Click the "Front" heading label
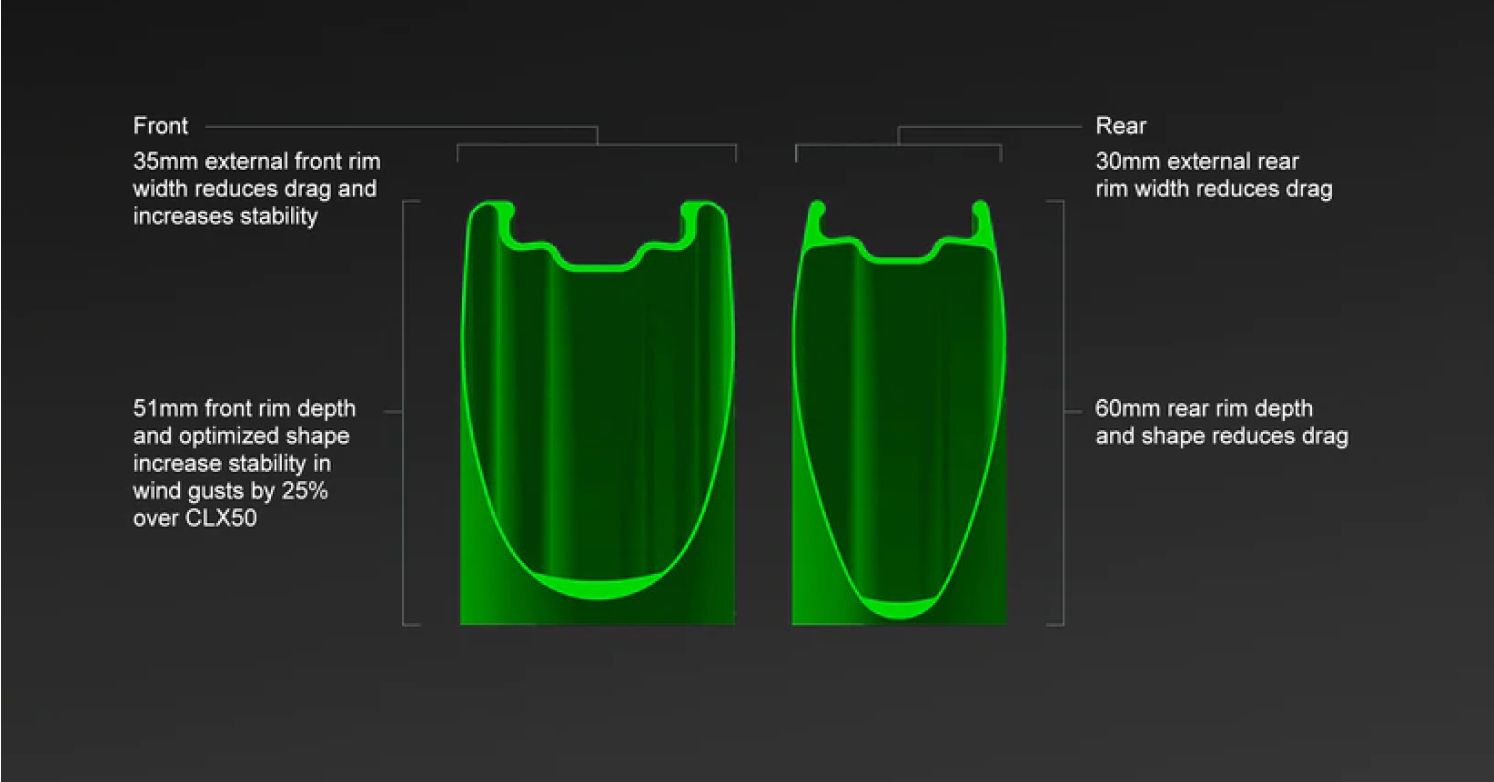 (160, 127)
